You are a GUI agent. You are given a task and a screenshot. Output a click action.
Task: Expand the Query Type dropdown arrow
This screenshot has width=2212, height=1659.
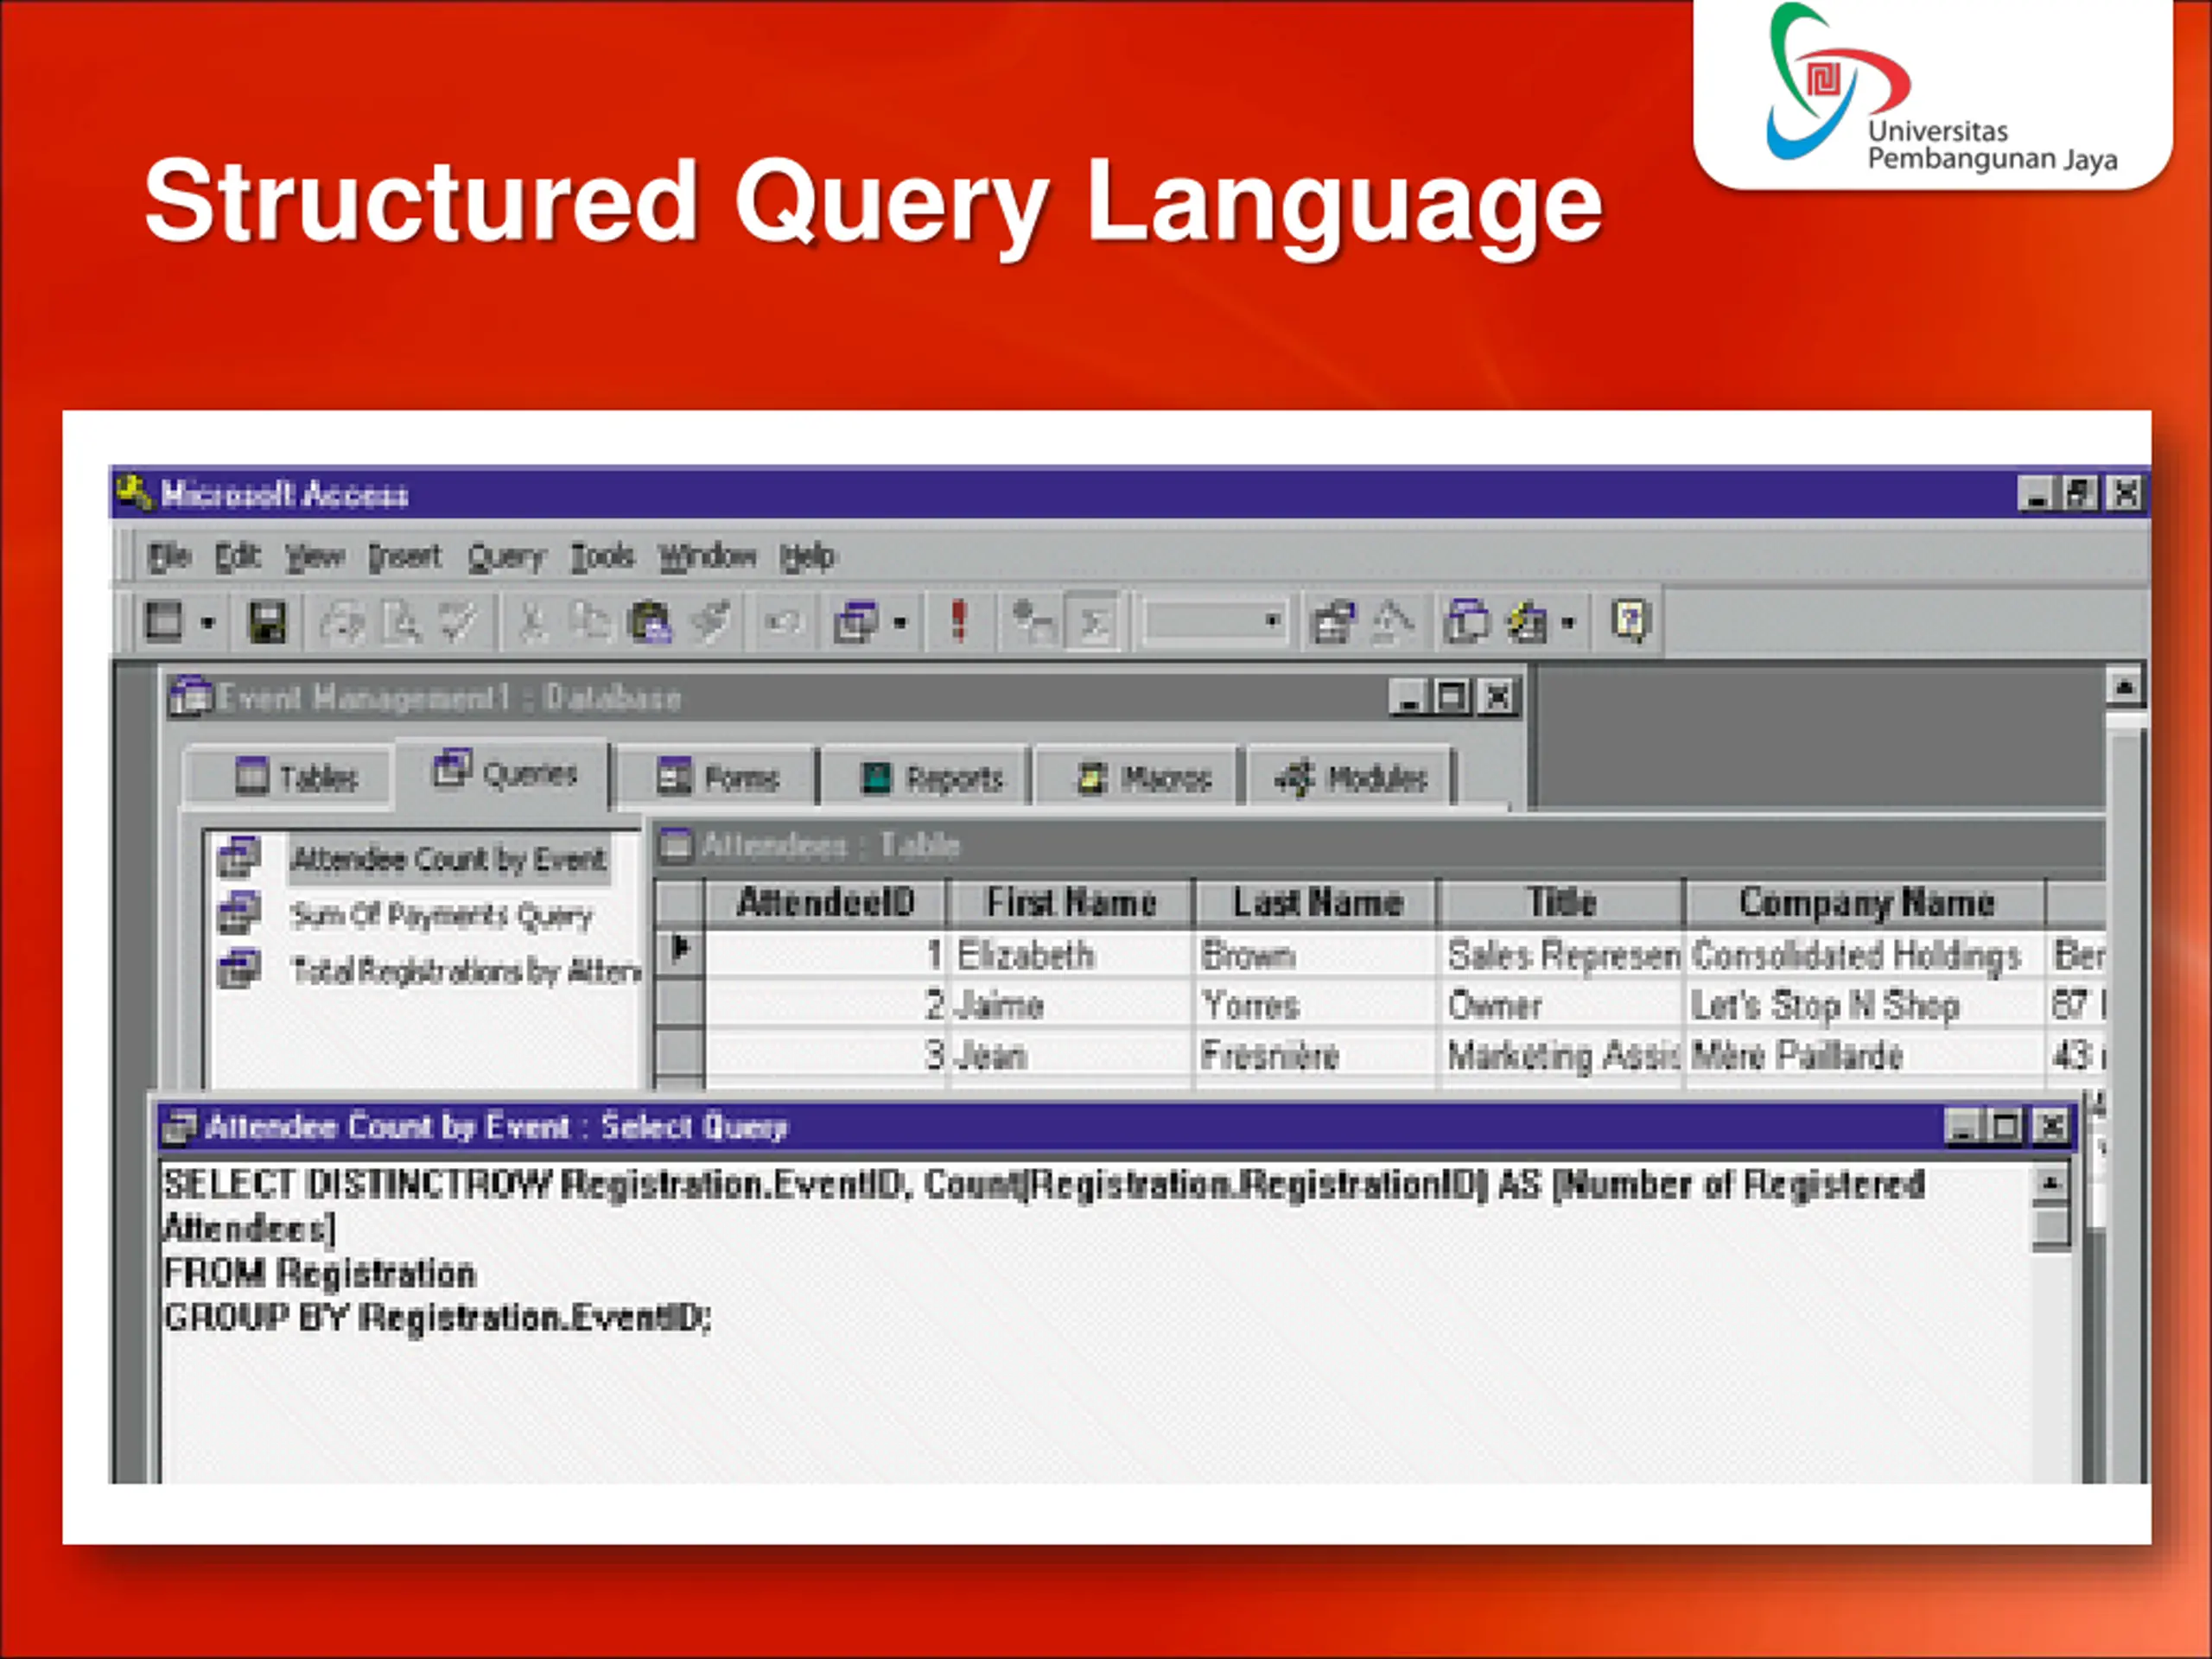[900, 623]
